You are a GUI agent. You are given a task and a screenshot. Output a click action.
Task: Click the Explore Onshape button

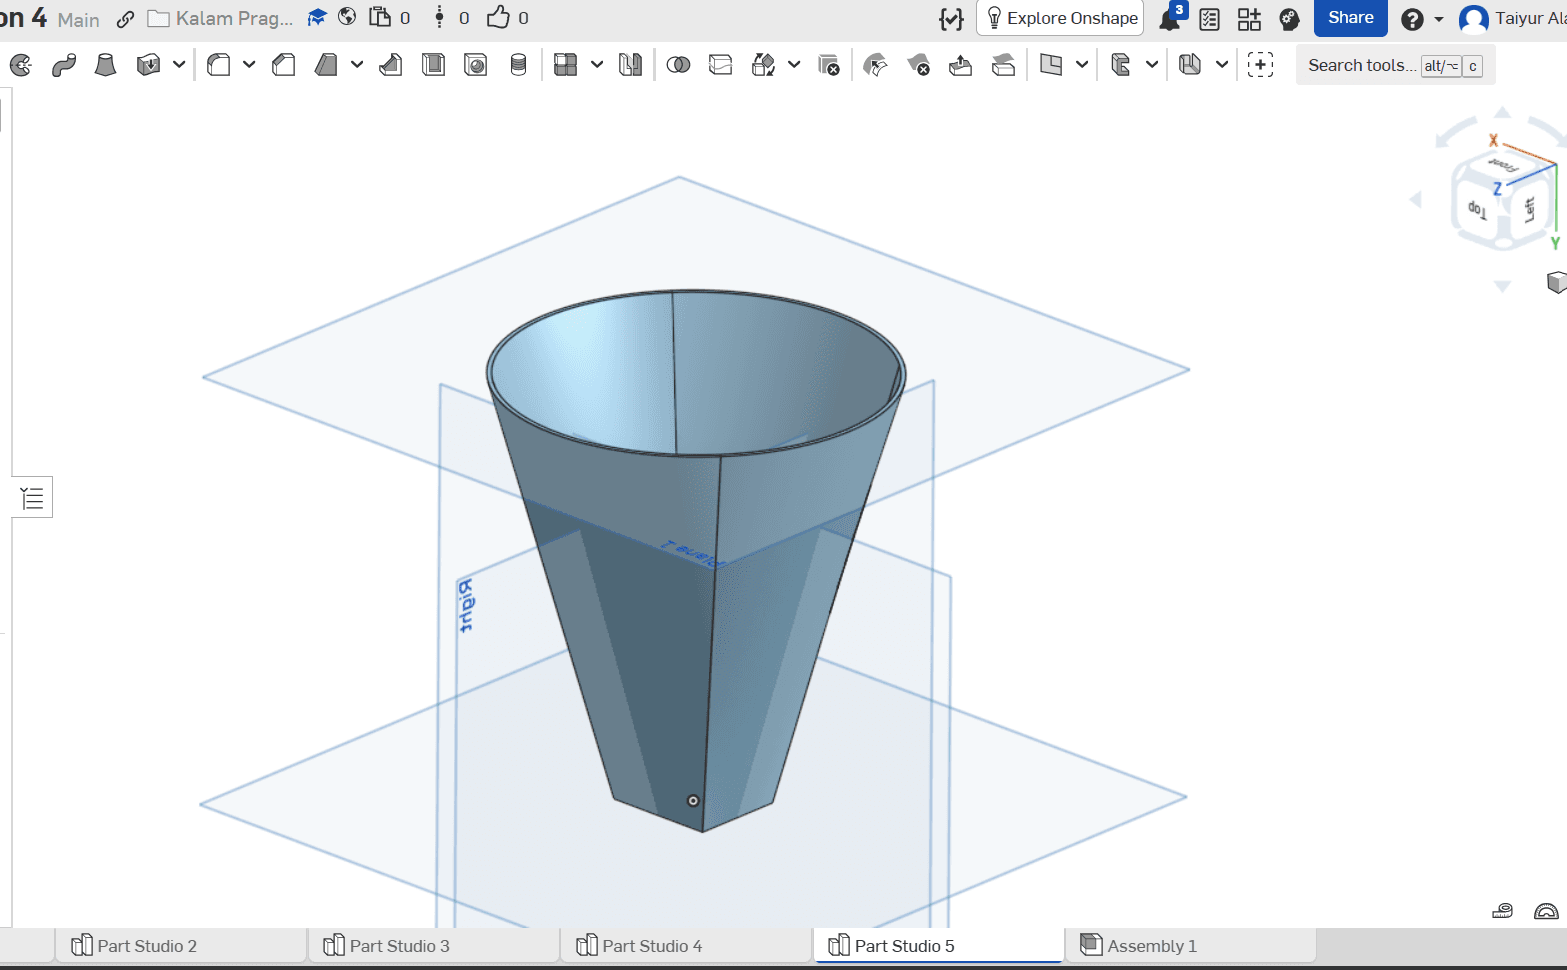[1061, 18]
